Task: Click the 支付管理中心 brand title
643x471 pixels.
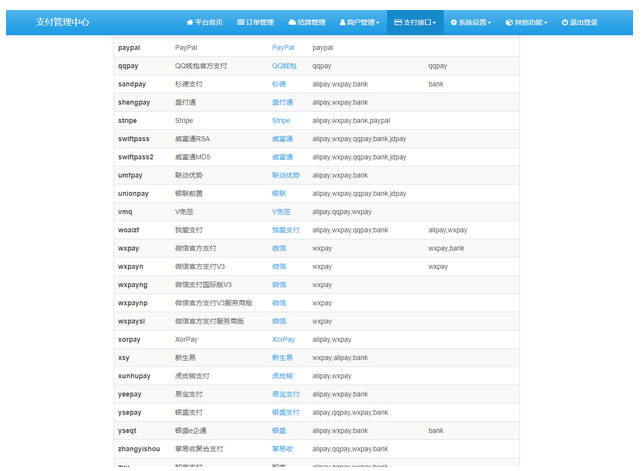Action: [x=62, y=21]
